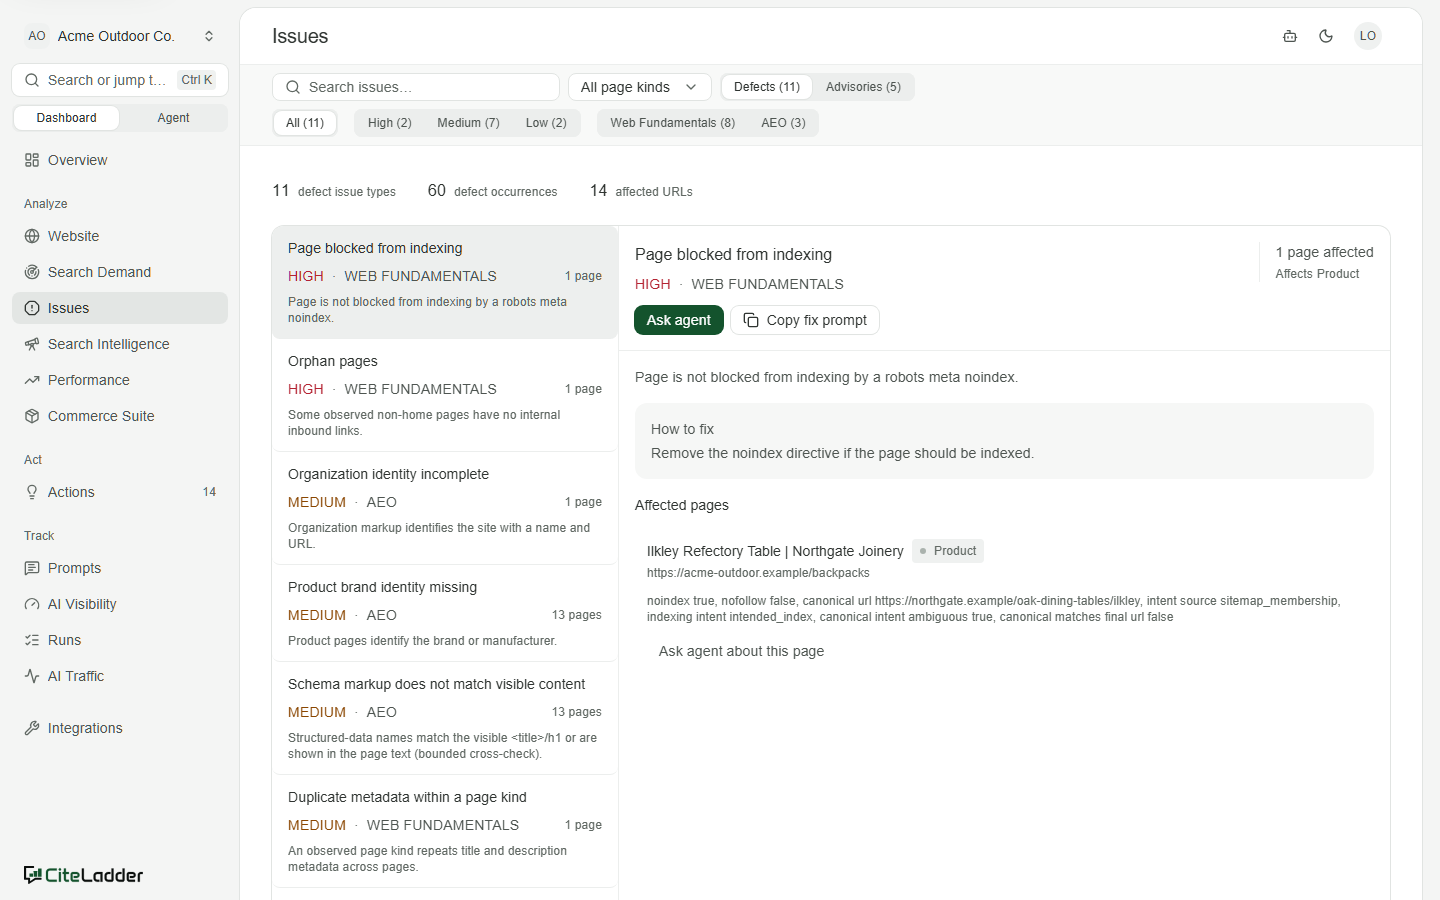Image resolution: width=1440 pixels, height=900 pixels.
Task: Click the Integrations wrench icon
Action: [x=32, y=728]
